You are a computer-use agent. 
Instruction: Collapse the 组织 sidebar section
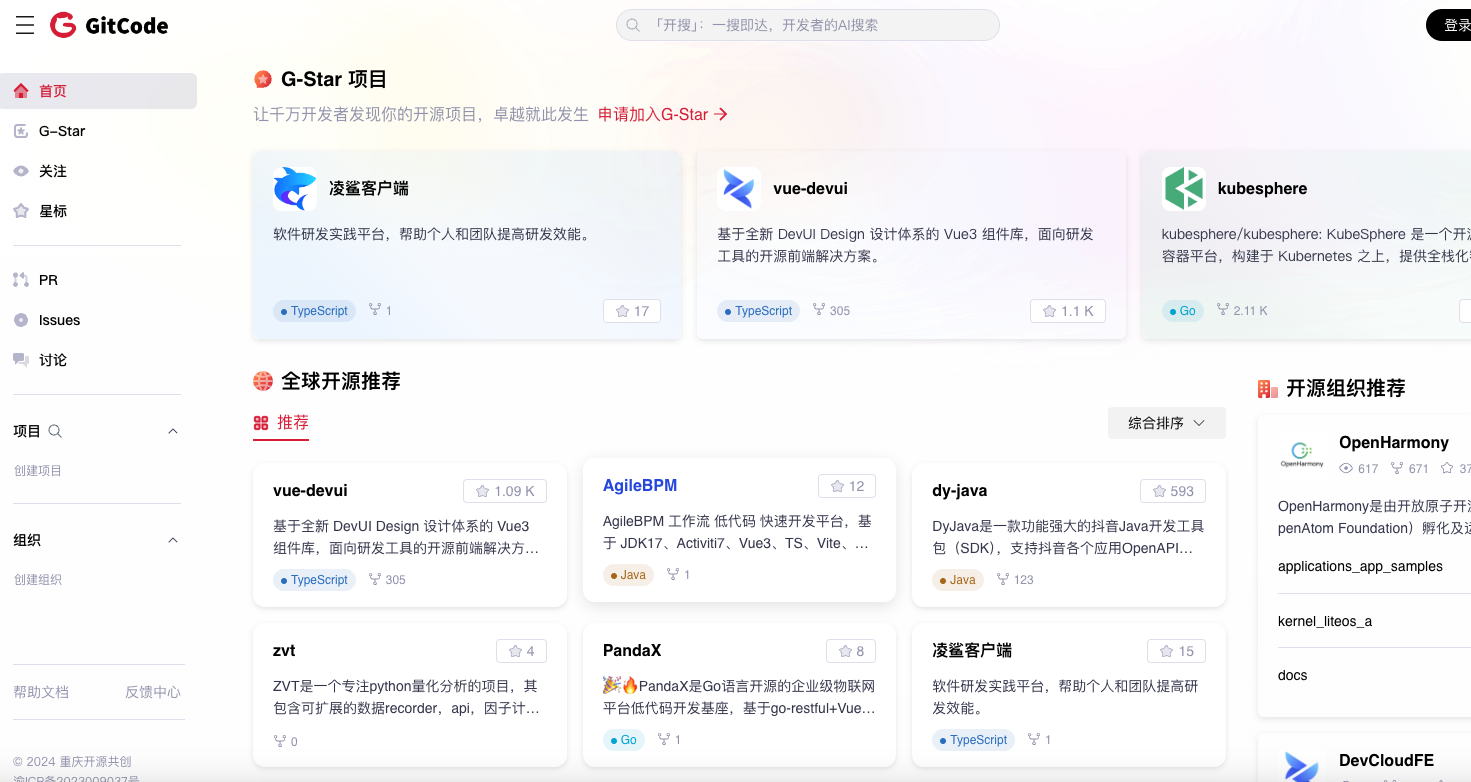tap(172, 540)
